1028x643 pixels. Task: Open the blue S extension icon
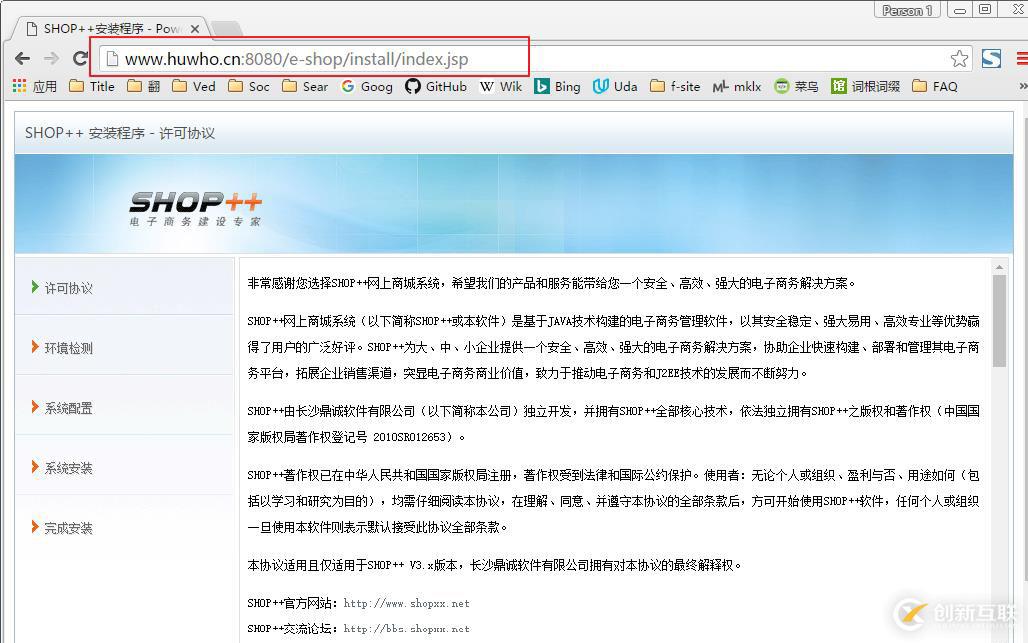point(991,58)
